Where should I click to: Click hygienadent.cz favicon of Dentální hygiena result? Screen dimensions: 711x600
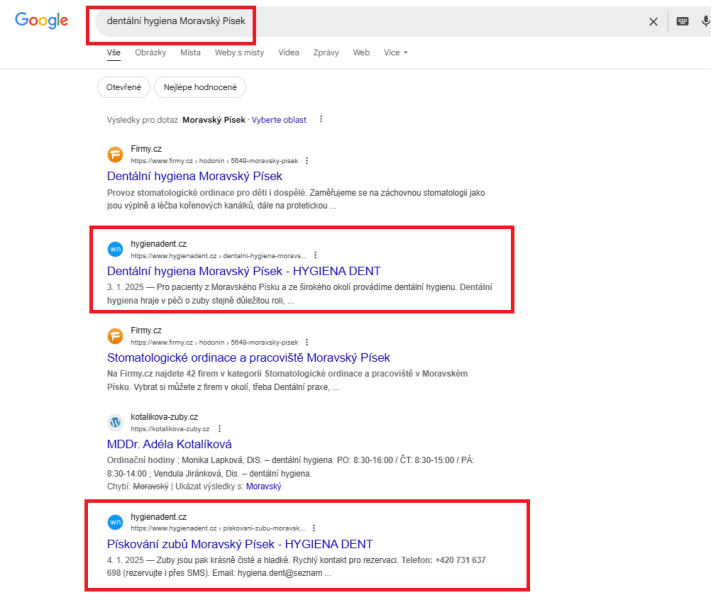point(115,249)
